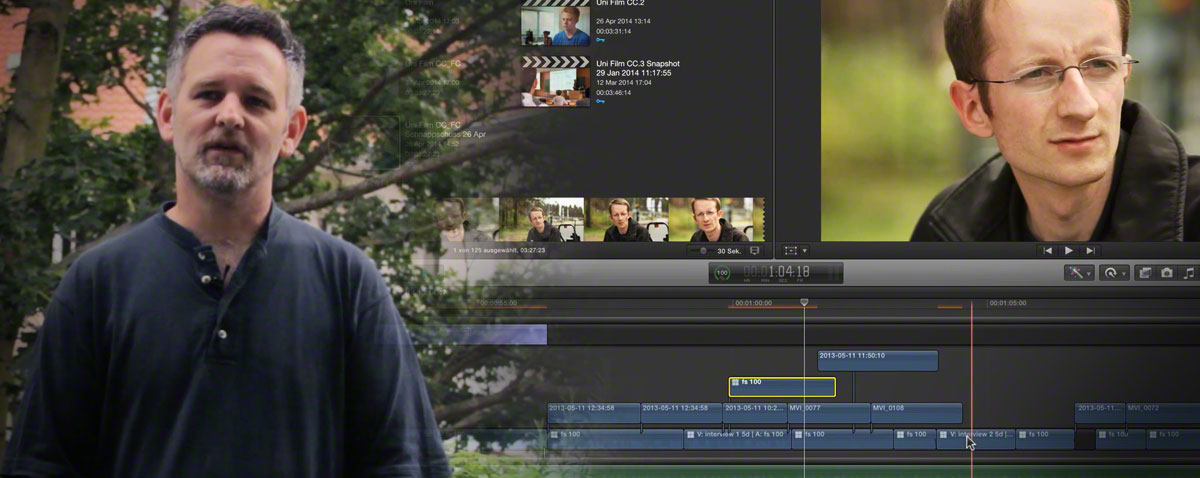Click the duration text 00:03:31:14
The height and width of the screenshot is (478, 1200).
coord(613,32)
